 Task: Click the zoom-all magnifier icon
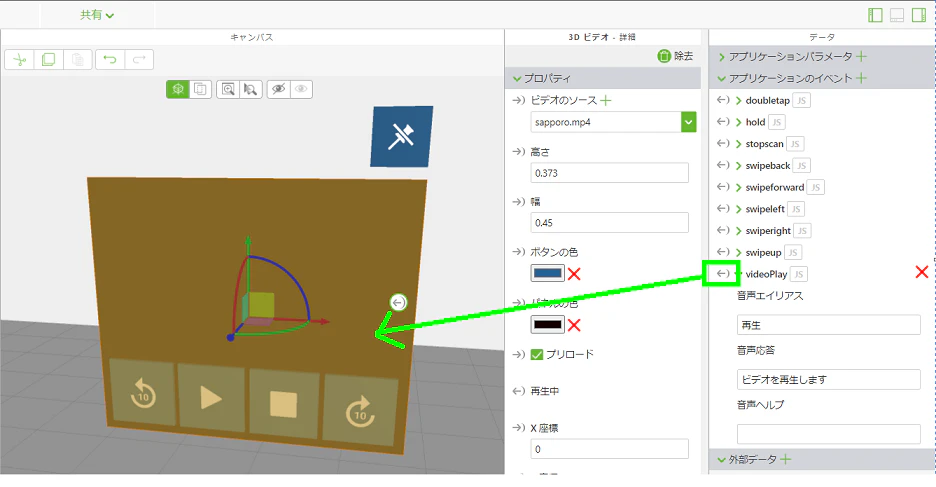(x=228, y=90)
